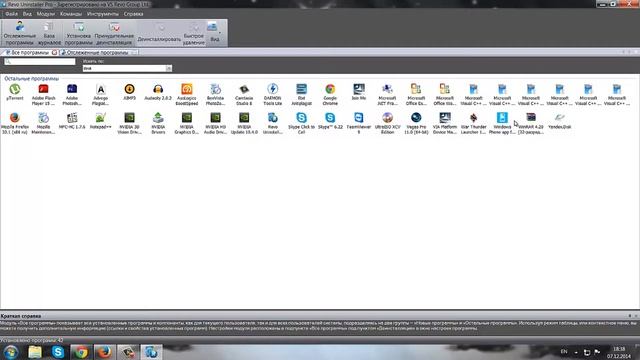640x360 pixels.
Task: Open the Файл menu
Action: click(x=11, y=14)
